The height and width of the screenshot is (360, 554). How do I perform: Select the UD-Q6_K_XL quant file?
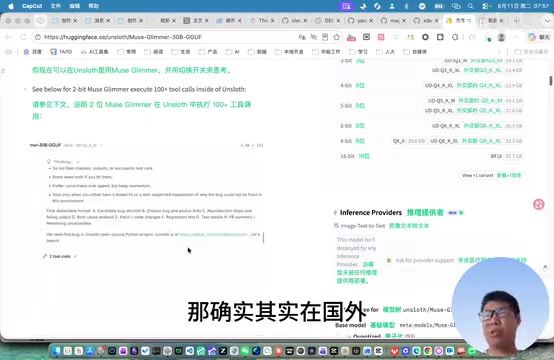coord(477,126)
